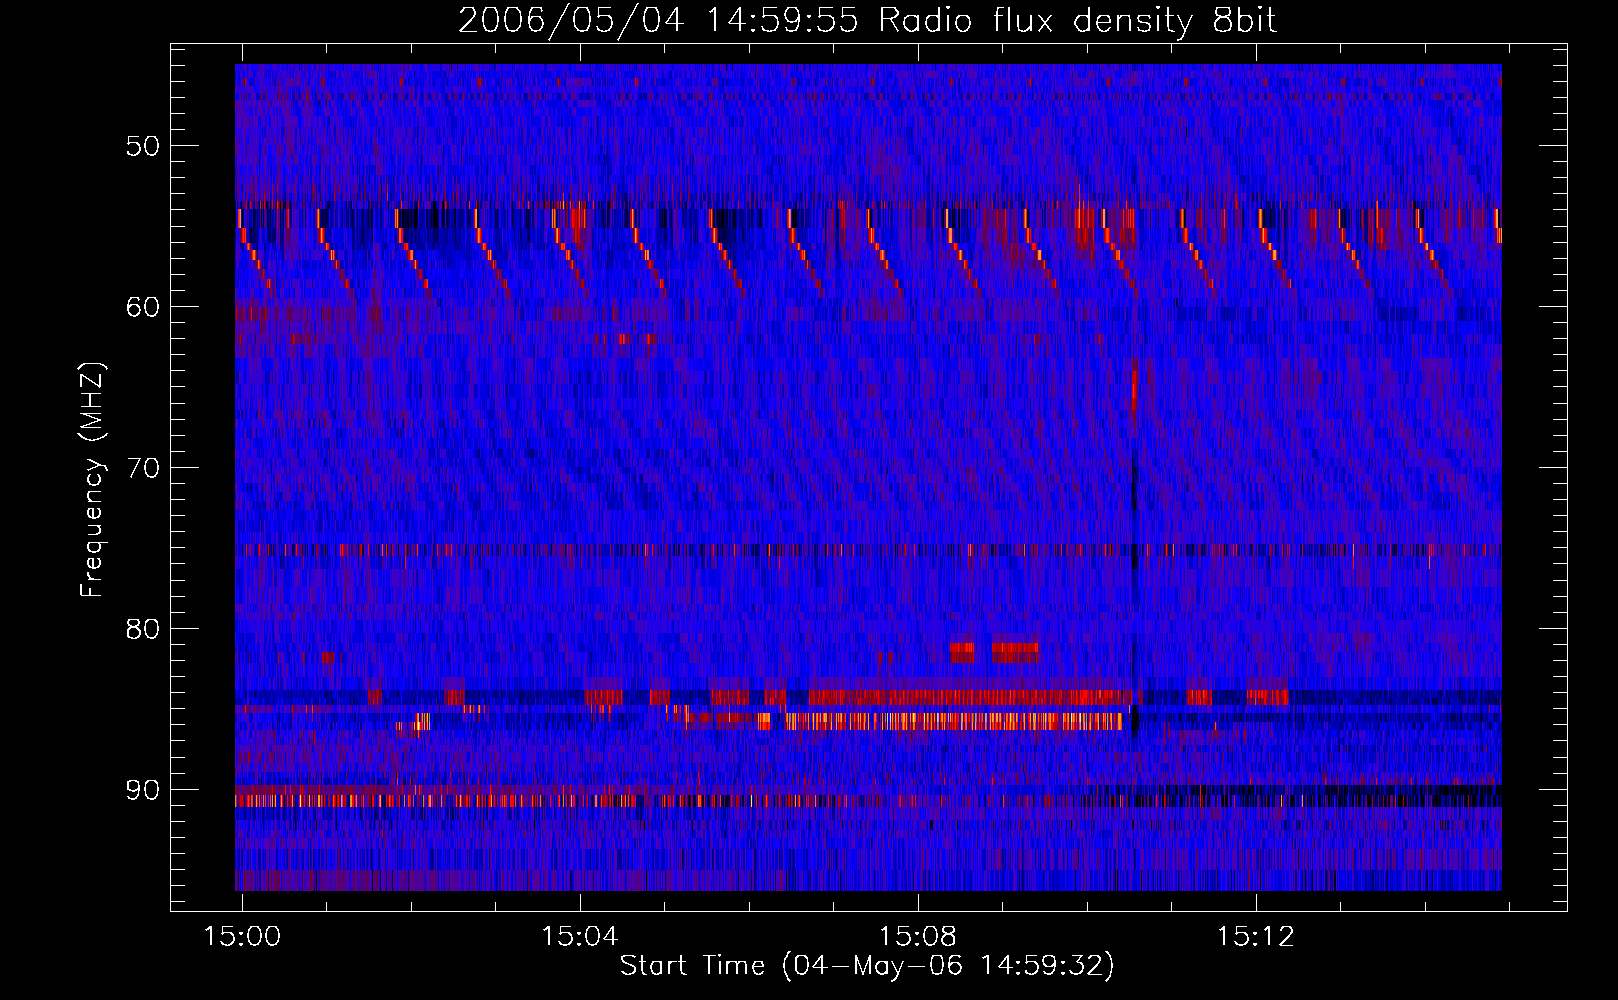Click the plot title showing 2006/05/04 14:59:55

coord(868,21)
